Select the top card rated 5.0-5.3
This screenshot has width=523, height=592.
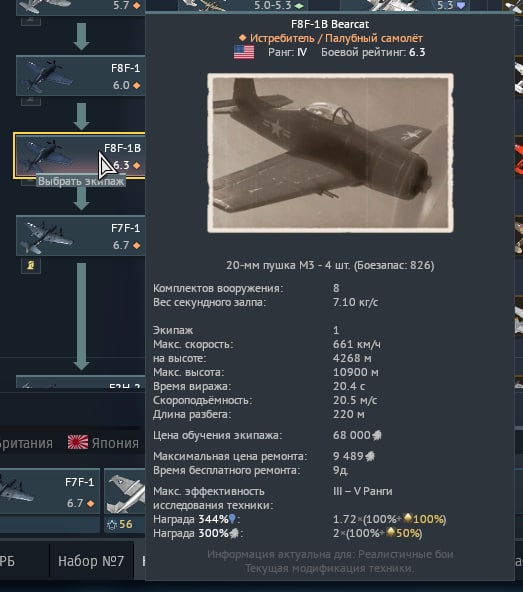point(243,5)
